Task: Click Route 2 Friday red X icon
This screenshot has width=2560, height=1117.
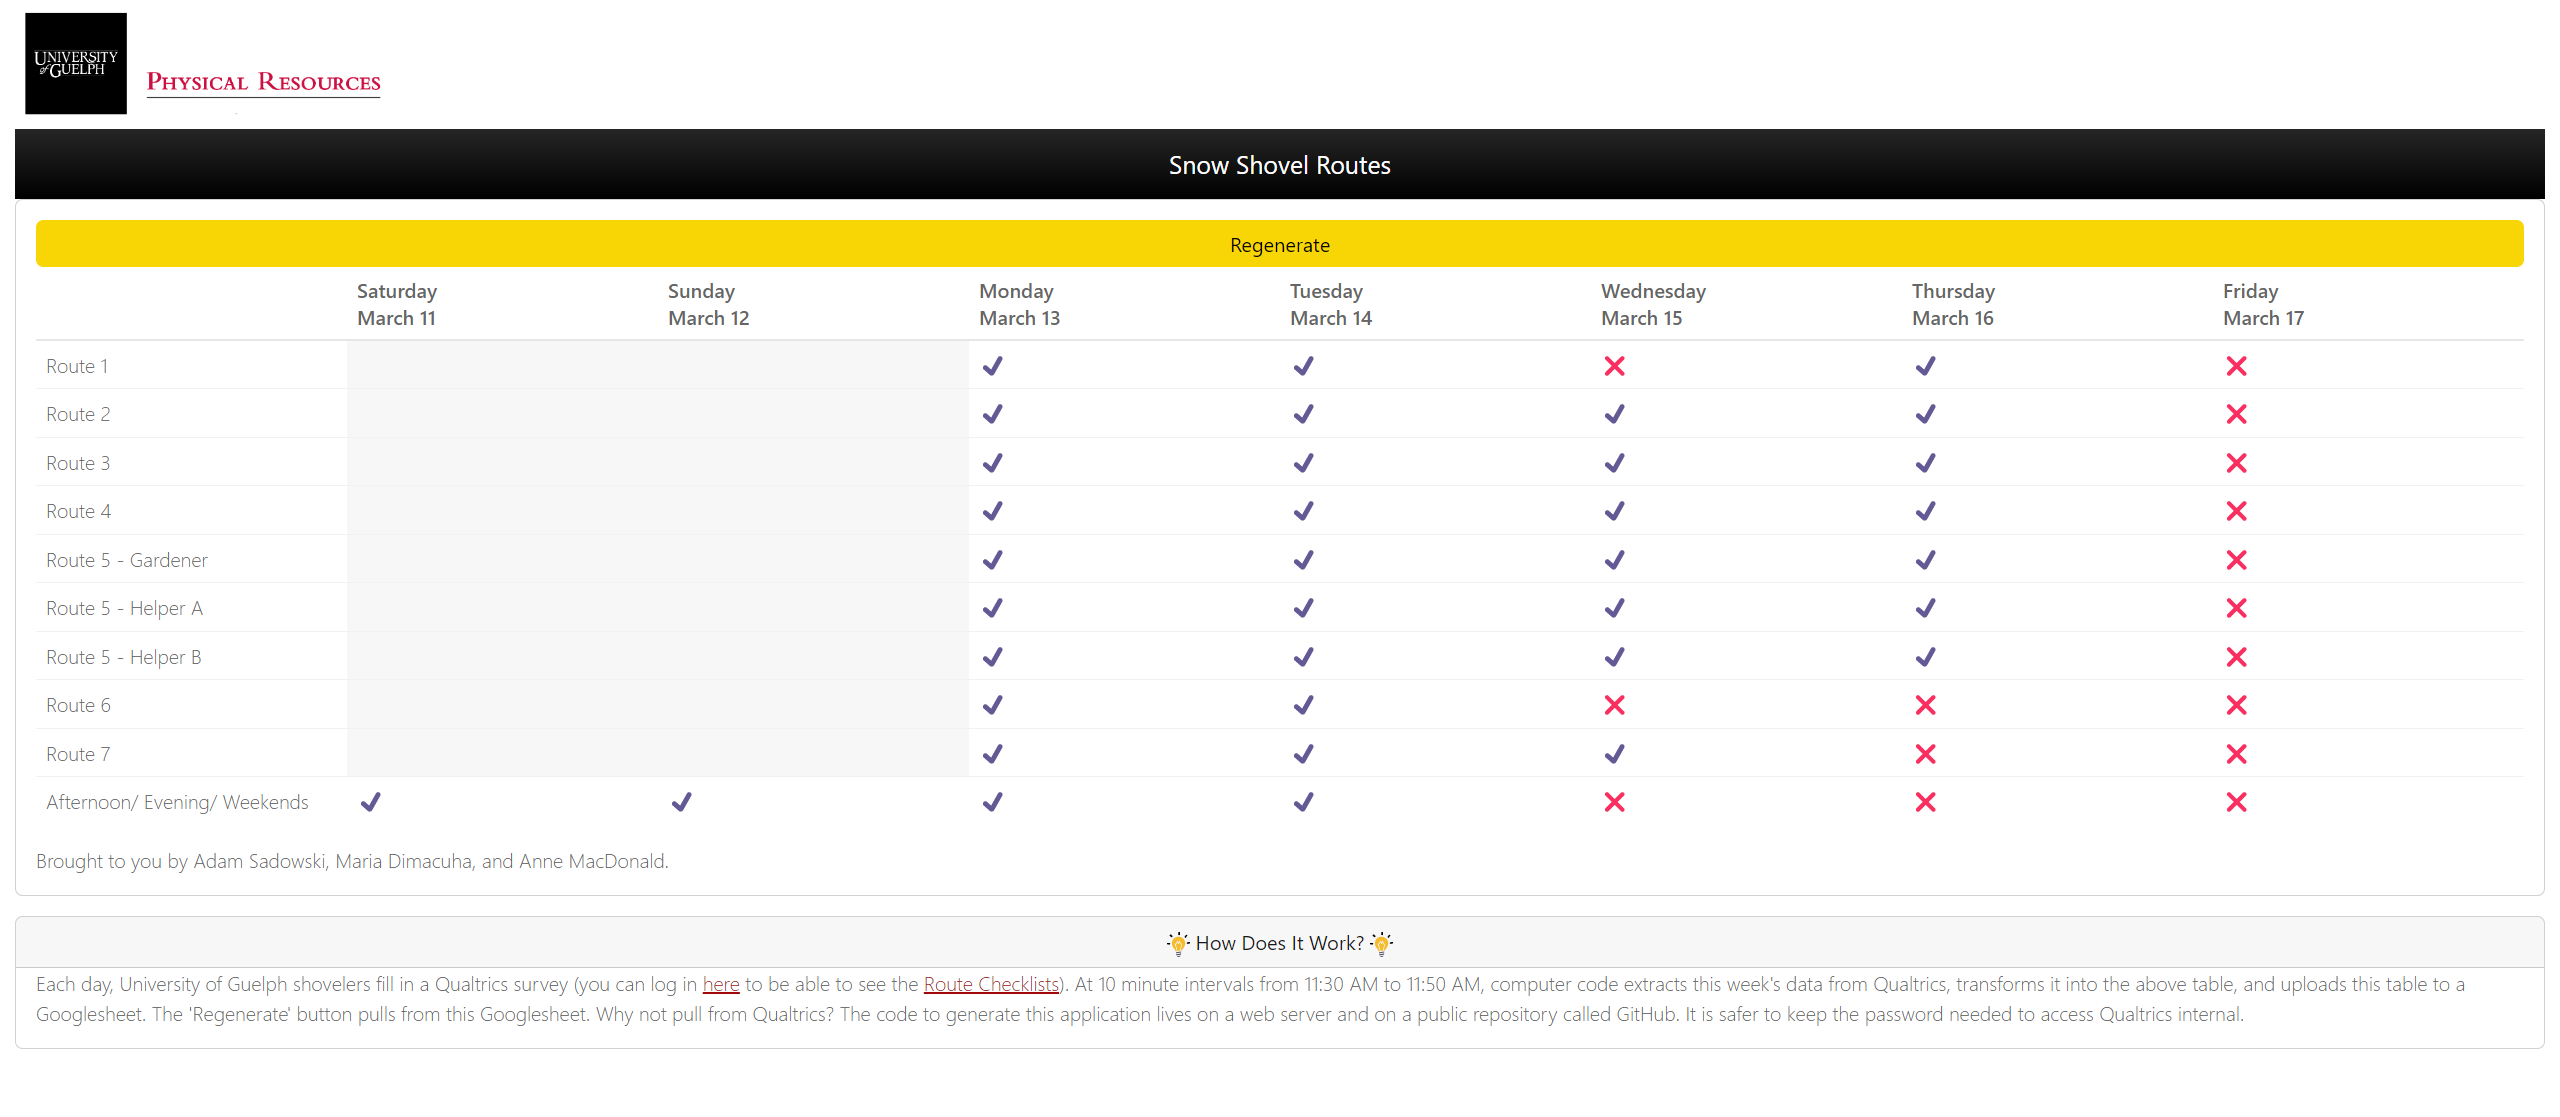Action: [x=2236, y=414]
